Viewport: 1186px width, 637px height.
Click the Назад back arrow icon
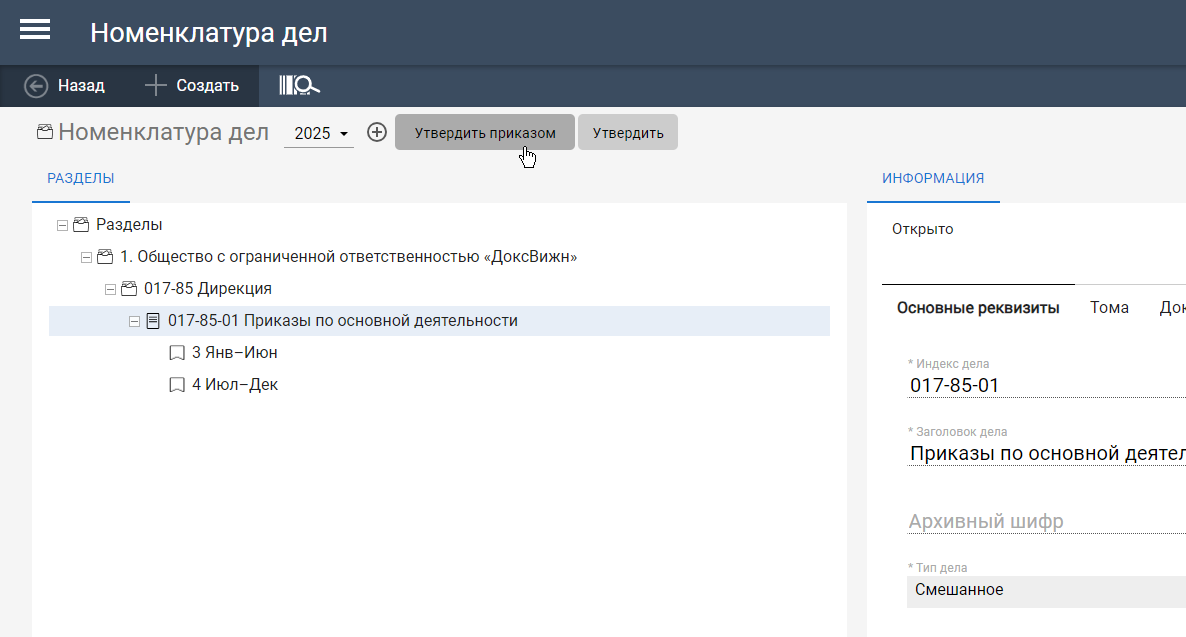pos(36,86)
